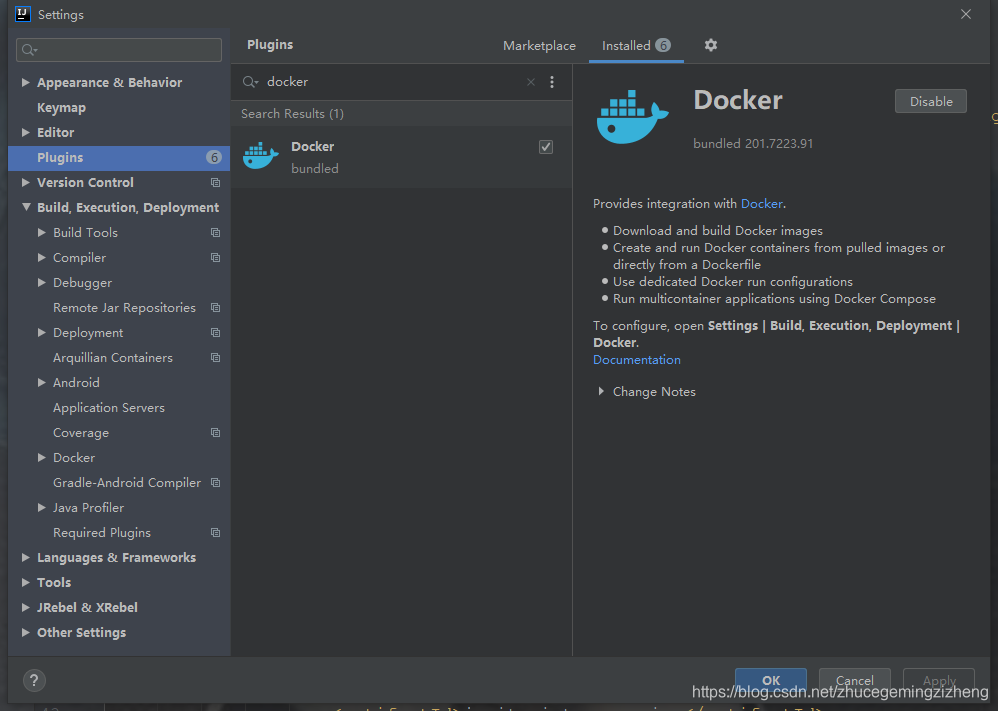The width and height of the screenshot is (998, 711).
Task: Click project-level icon next to Build Tools
Action: tap(216, 233)
